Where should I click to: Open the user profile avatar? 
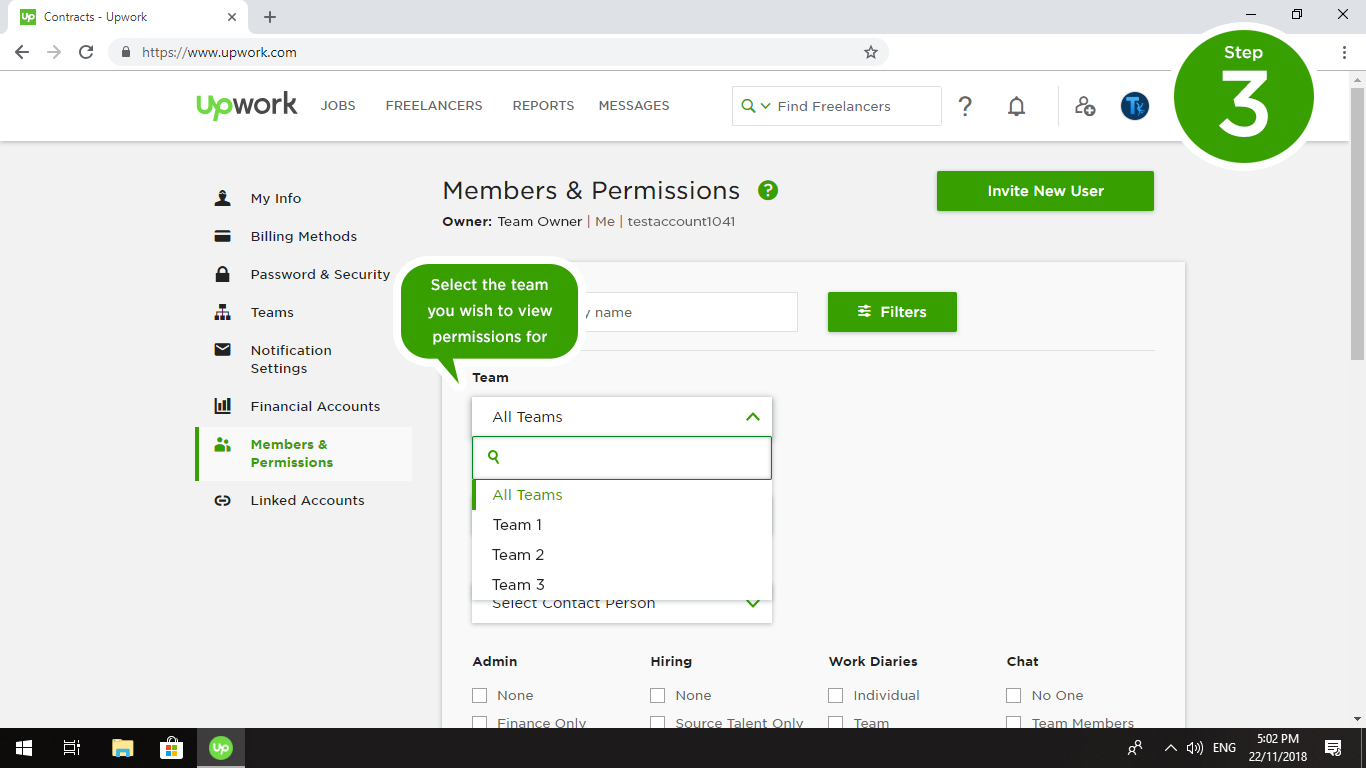tap(1134, 106)
